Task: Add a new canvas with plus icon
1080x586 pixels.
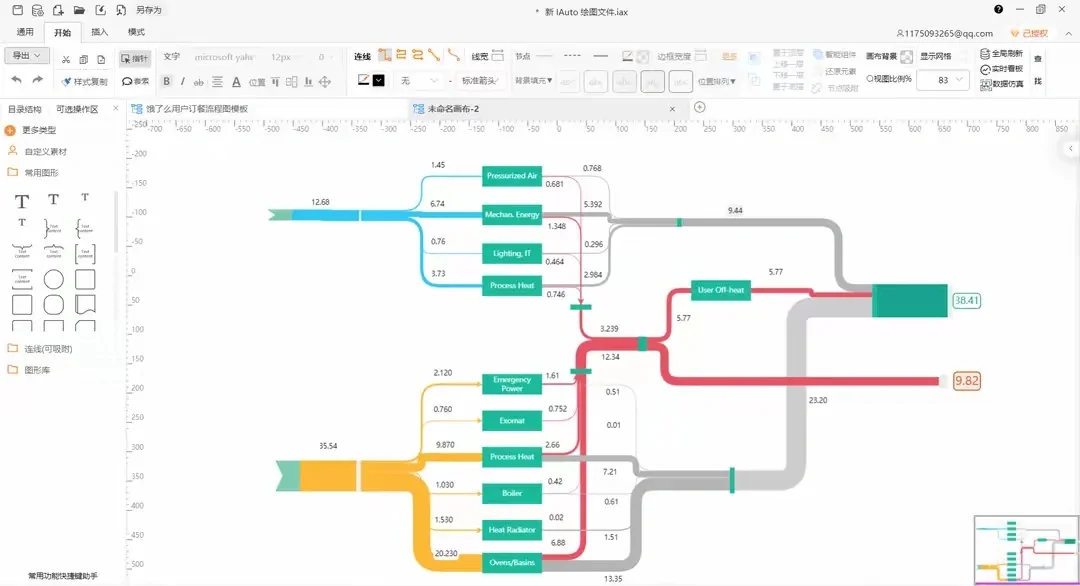Action: click(x=699, y=107)
